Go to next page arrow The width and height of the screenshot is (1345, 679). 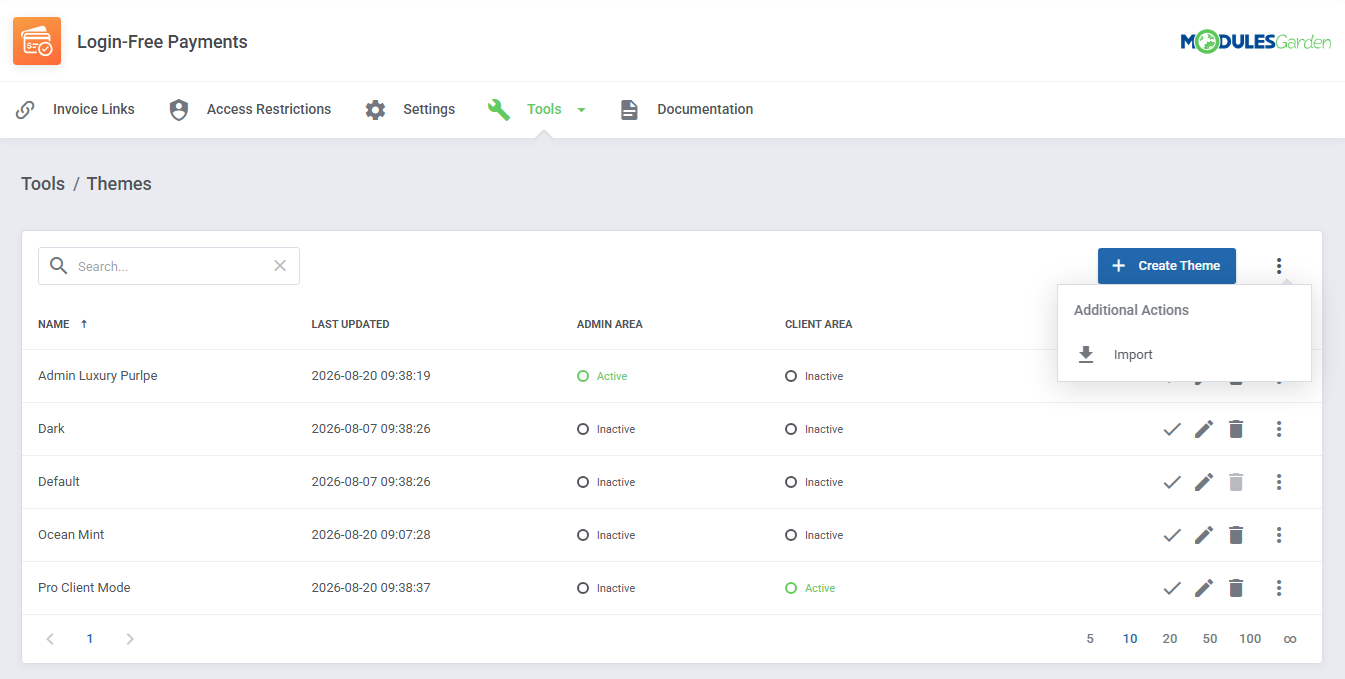point(129,639)
